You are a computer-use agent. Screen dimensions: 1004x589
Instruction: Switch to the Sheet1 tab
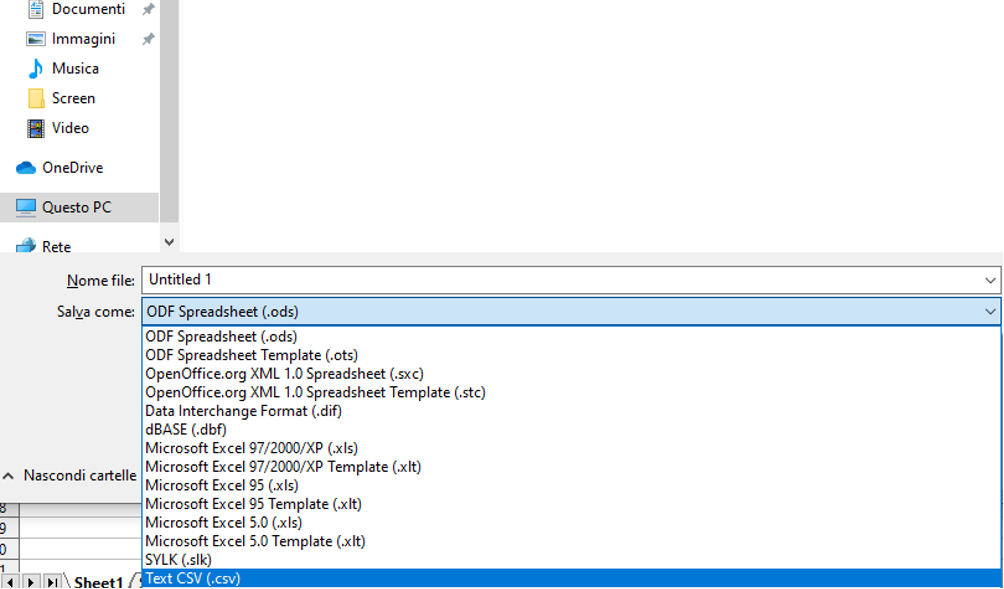[98, 582]
